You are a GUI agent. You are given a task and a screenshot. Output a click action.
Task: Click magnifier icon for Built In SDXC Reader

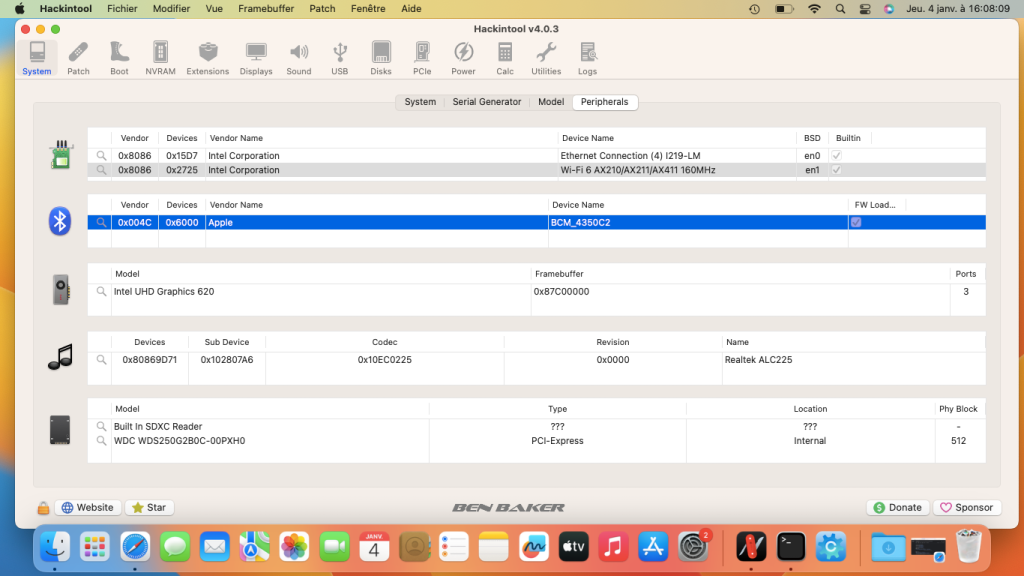point(101,426)
